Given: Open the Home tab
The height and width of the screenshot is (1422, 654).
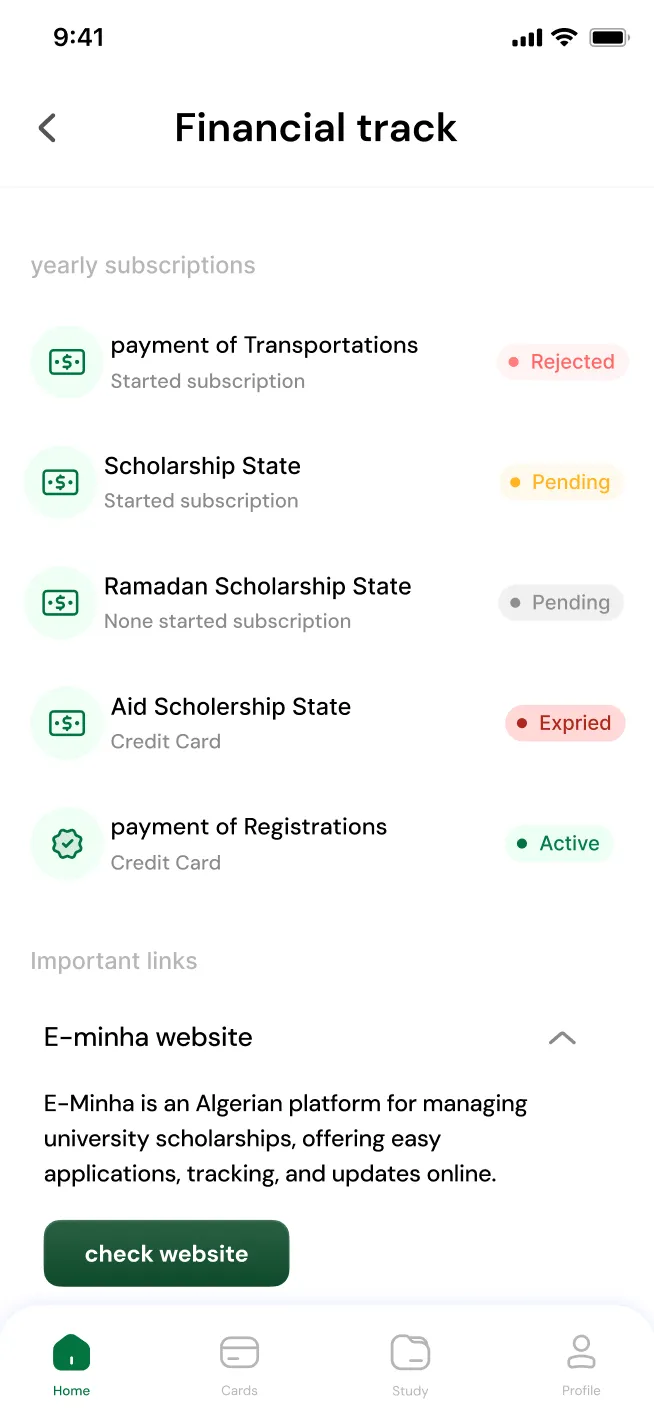Looking at the screenshot, I should (71, 1364).
